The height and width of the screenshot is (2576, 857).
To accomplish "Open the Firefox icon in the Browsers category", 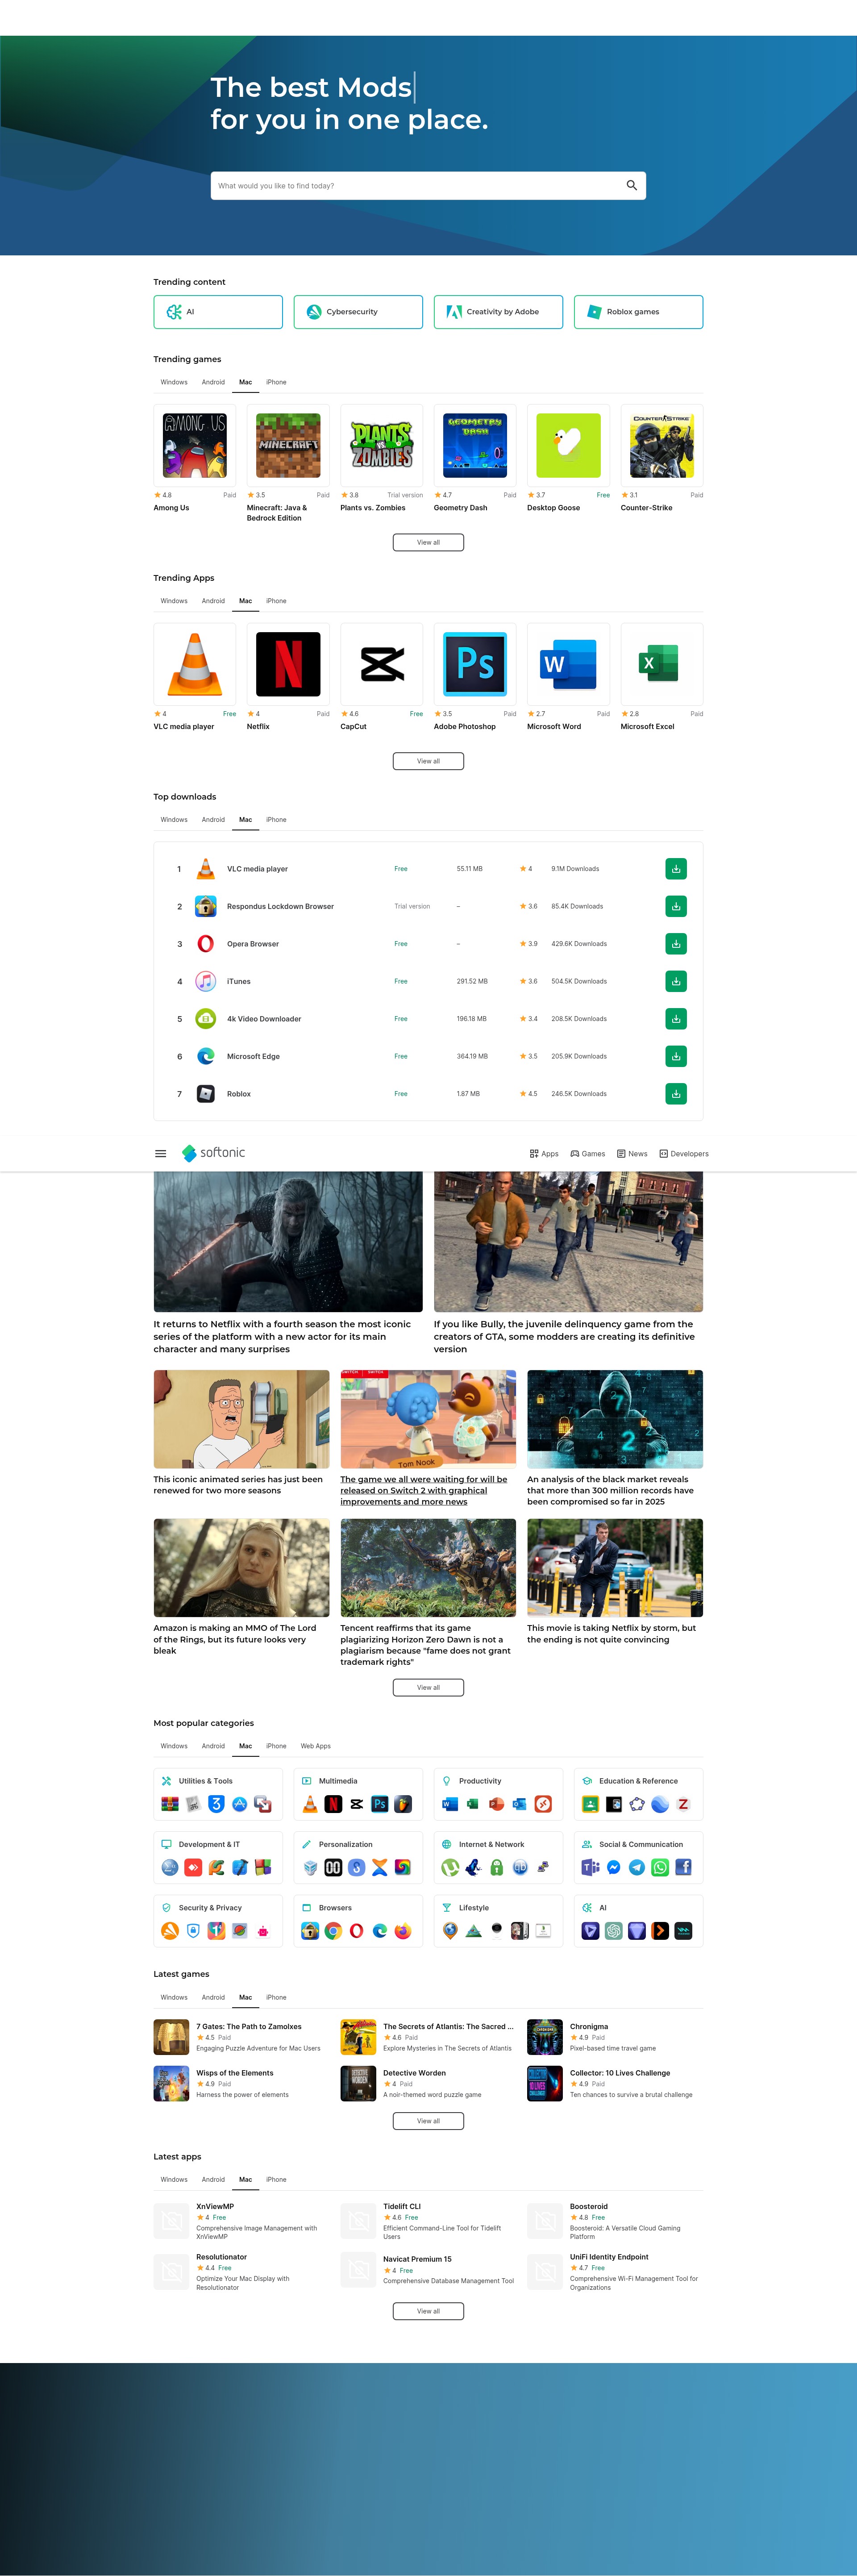I will [x=403, y=1931].
